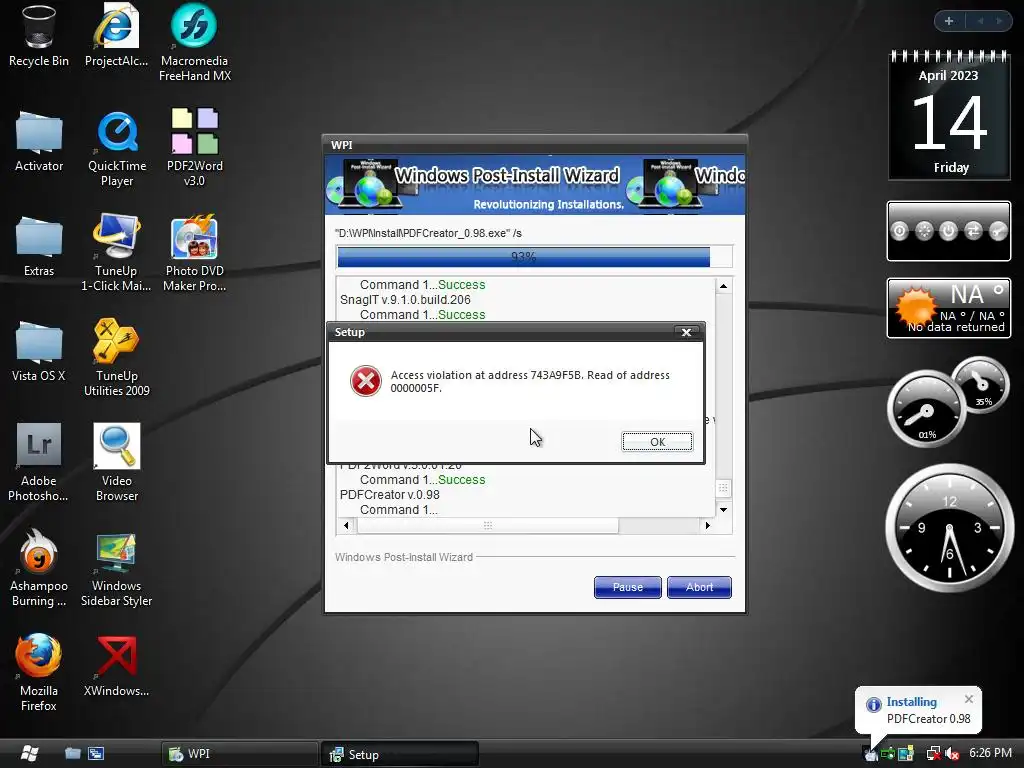Launch TuneUp 1-Click Maintenance shortcut
This screenshot has width=1024, height=768.
(x=116, y=253)
